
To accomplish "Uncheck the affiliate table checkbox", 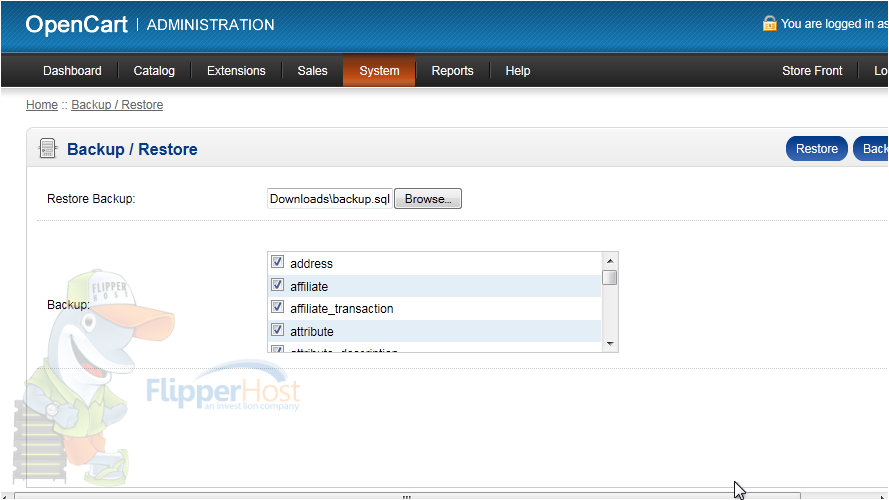I will tap(277, 285).
